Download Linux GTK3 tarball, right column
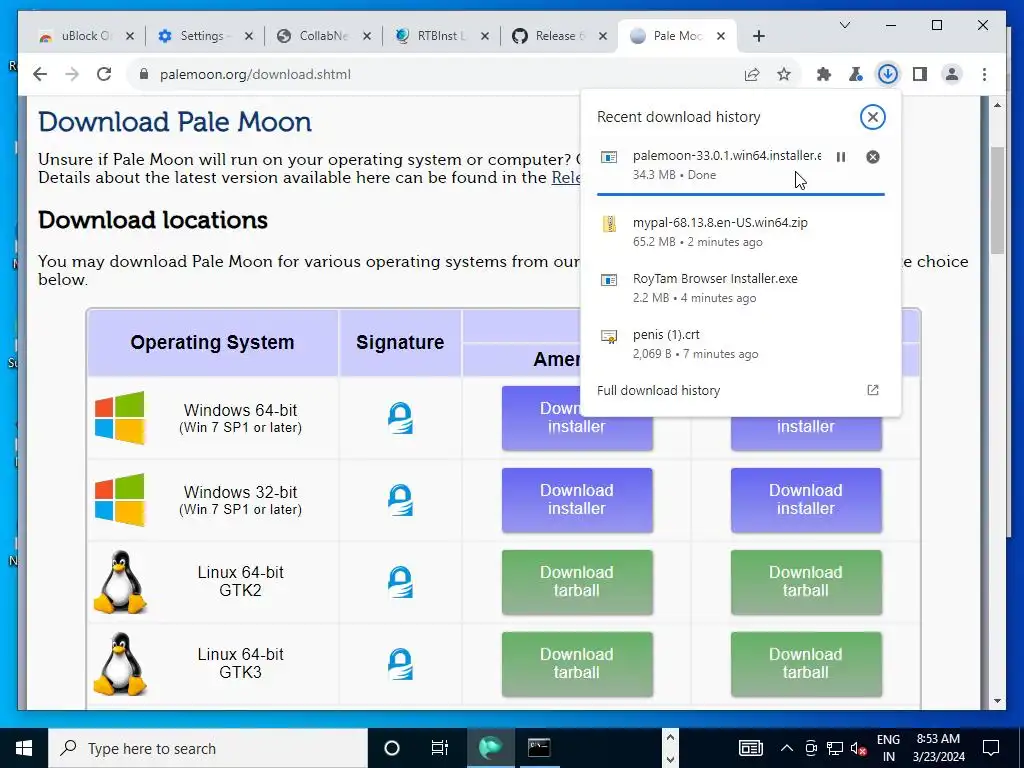 (806, 664)
